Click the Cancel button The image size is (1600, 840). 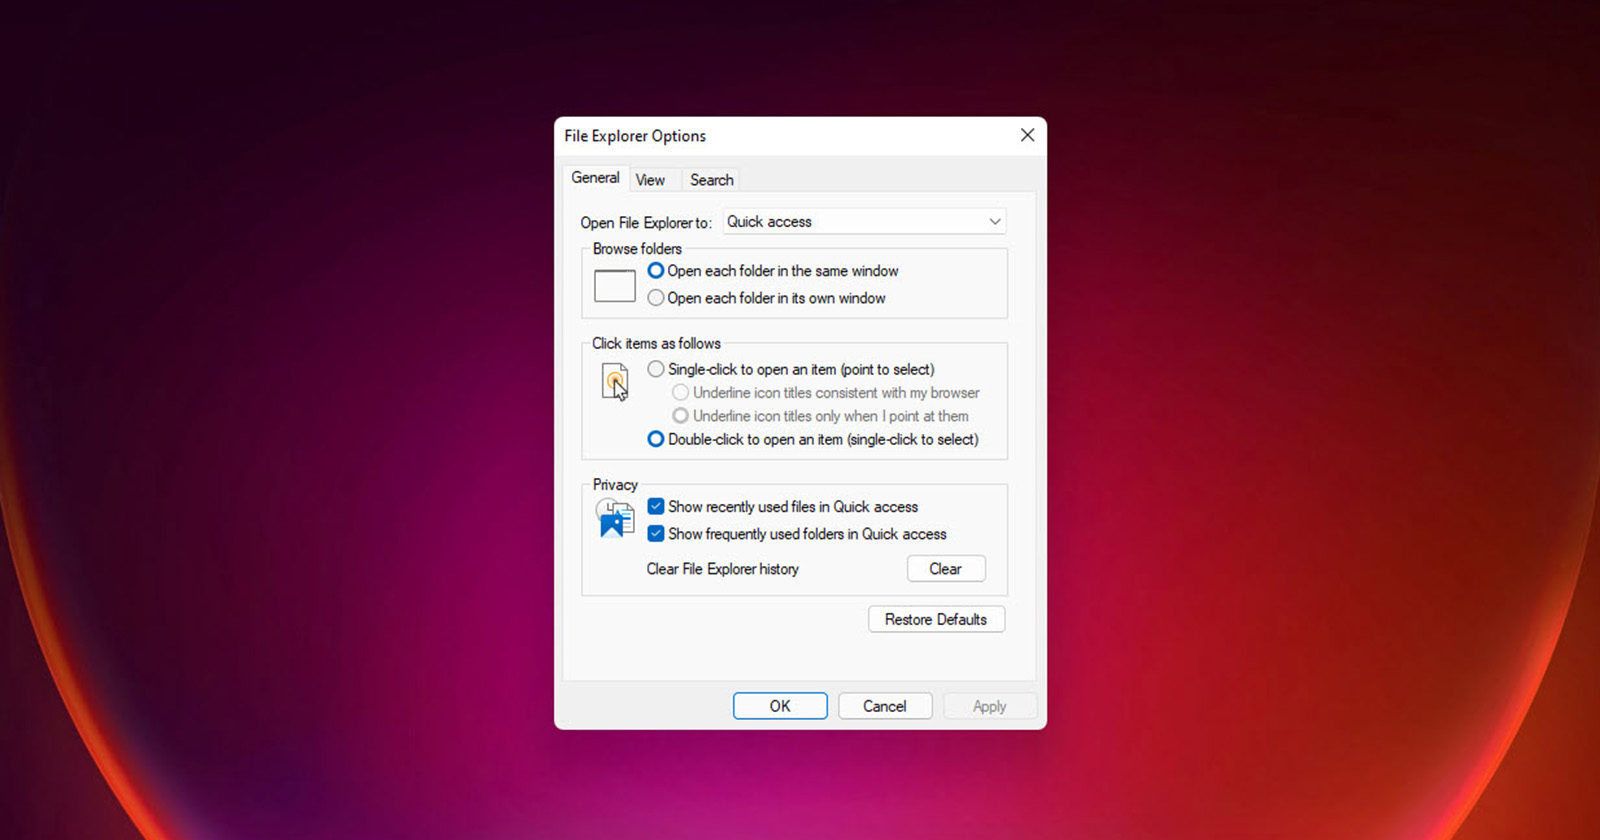(x=885, y=706)
